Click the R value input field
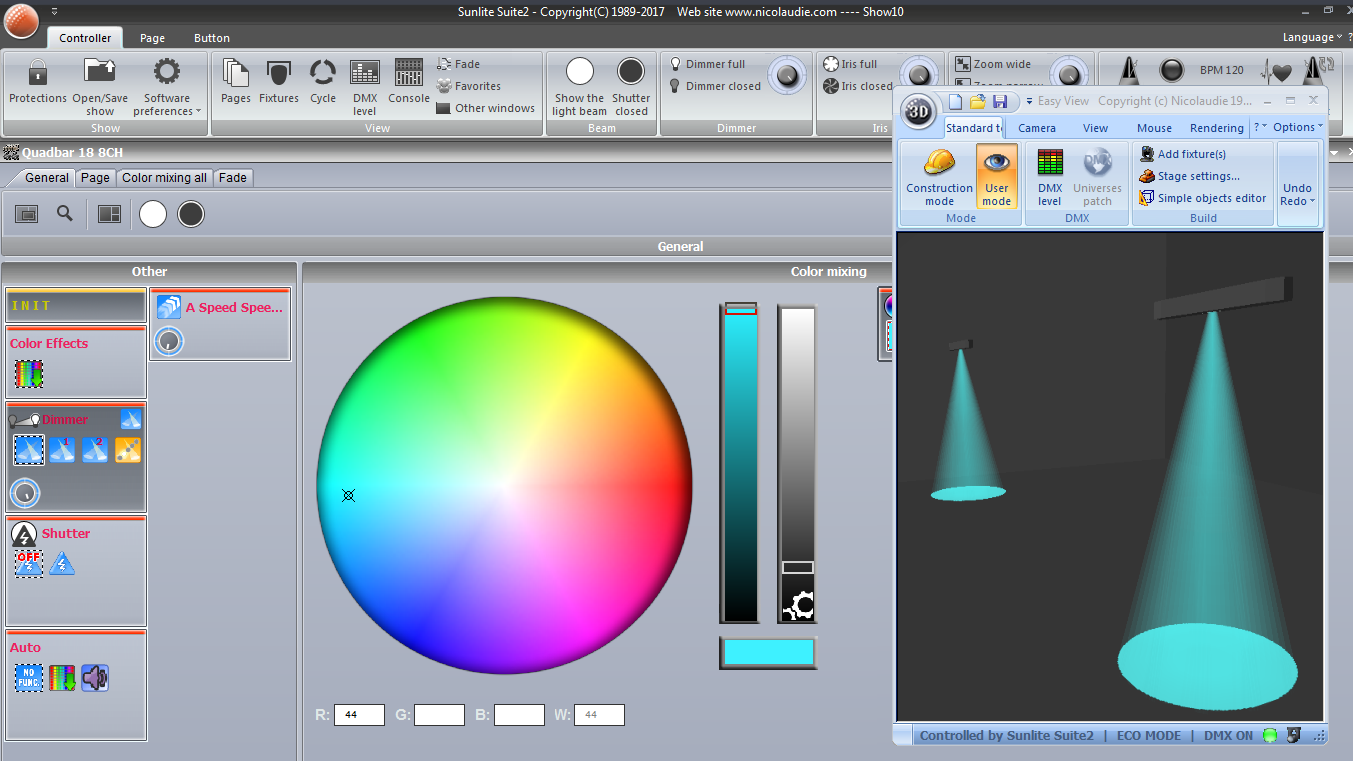The image size is (1353, 761). click(359, 715)
